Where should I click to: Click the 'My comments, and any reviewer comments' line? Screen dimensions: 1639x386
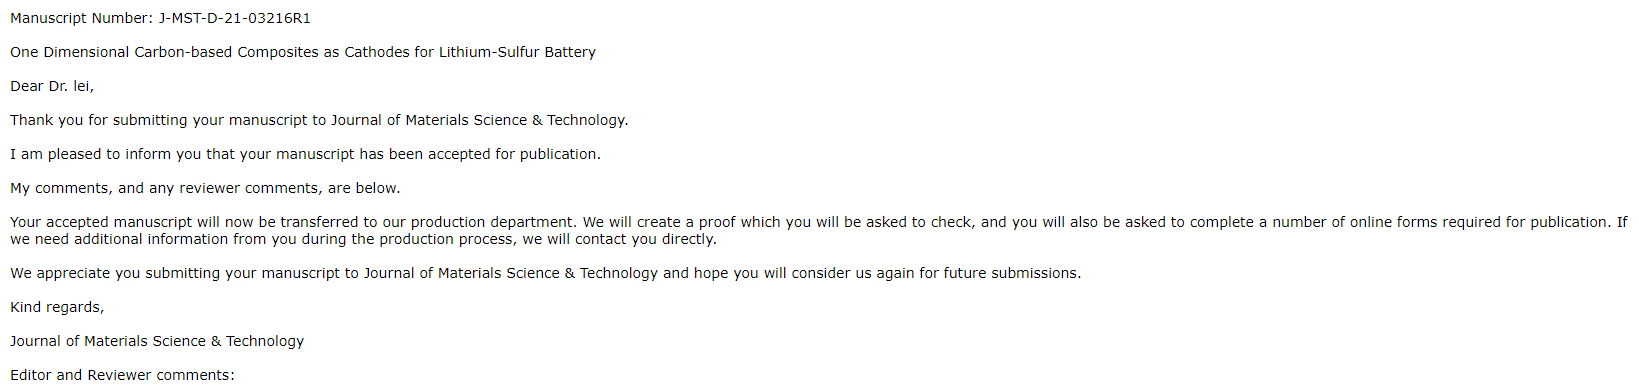click(205, 188)
